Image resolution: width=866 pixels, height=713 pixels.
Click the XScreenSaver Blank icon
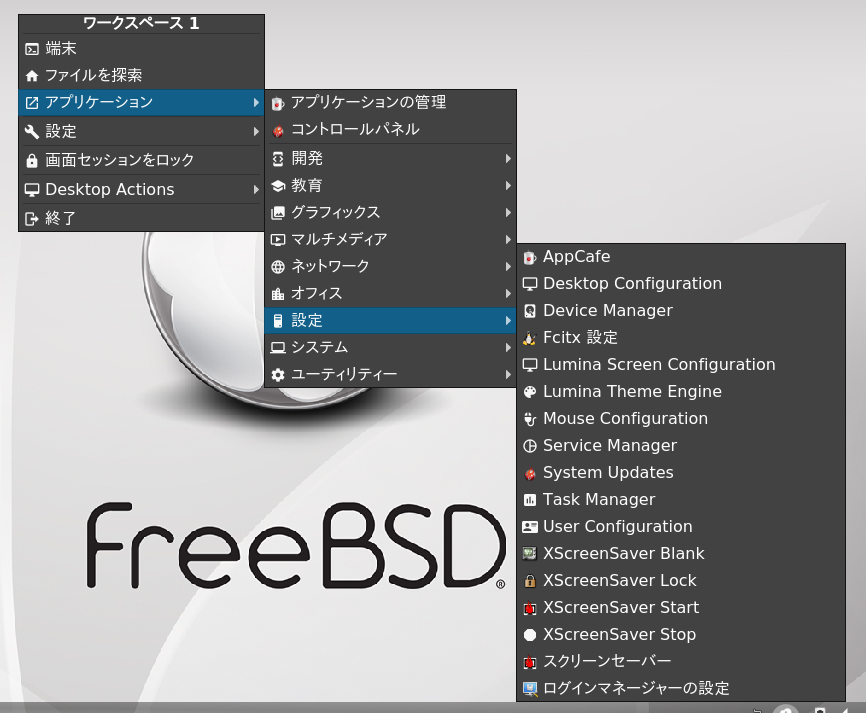click(x=530, y=554)
